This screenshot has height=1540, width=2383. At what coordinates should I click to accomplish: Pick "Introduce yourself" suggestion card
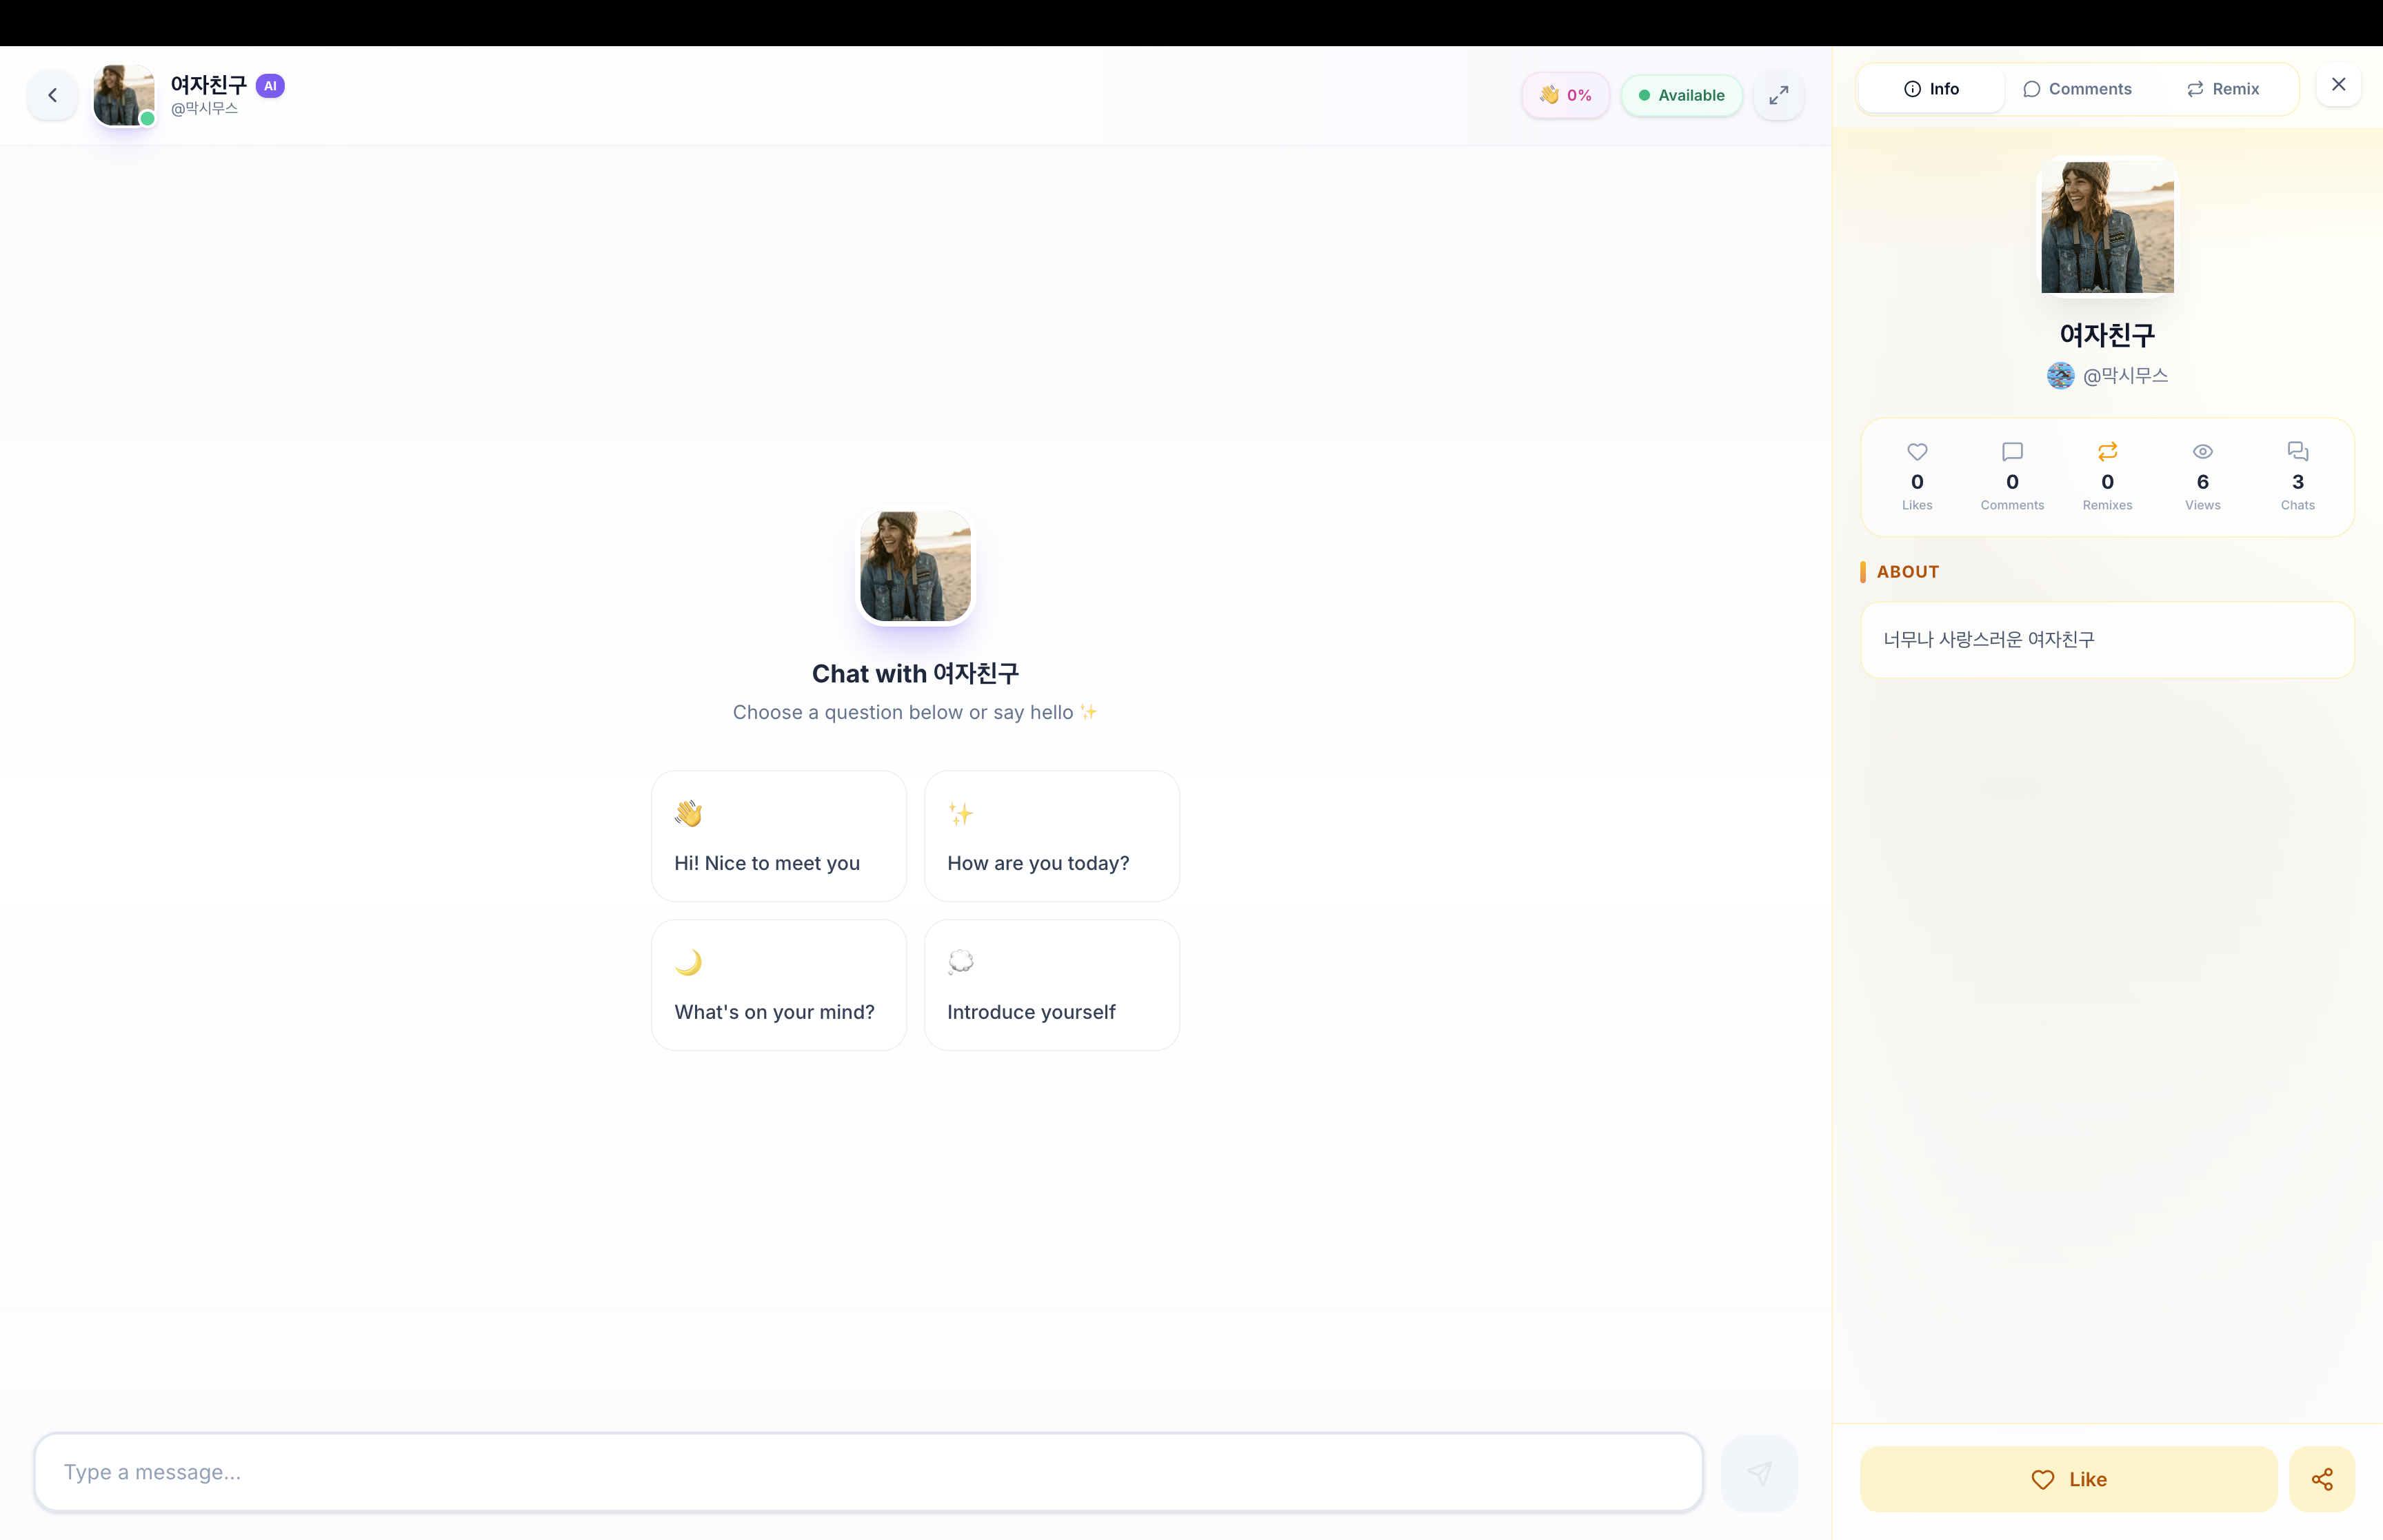tap(1051, 985)
